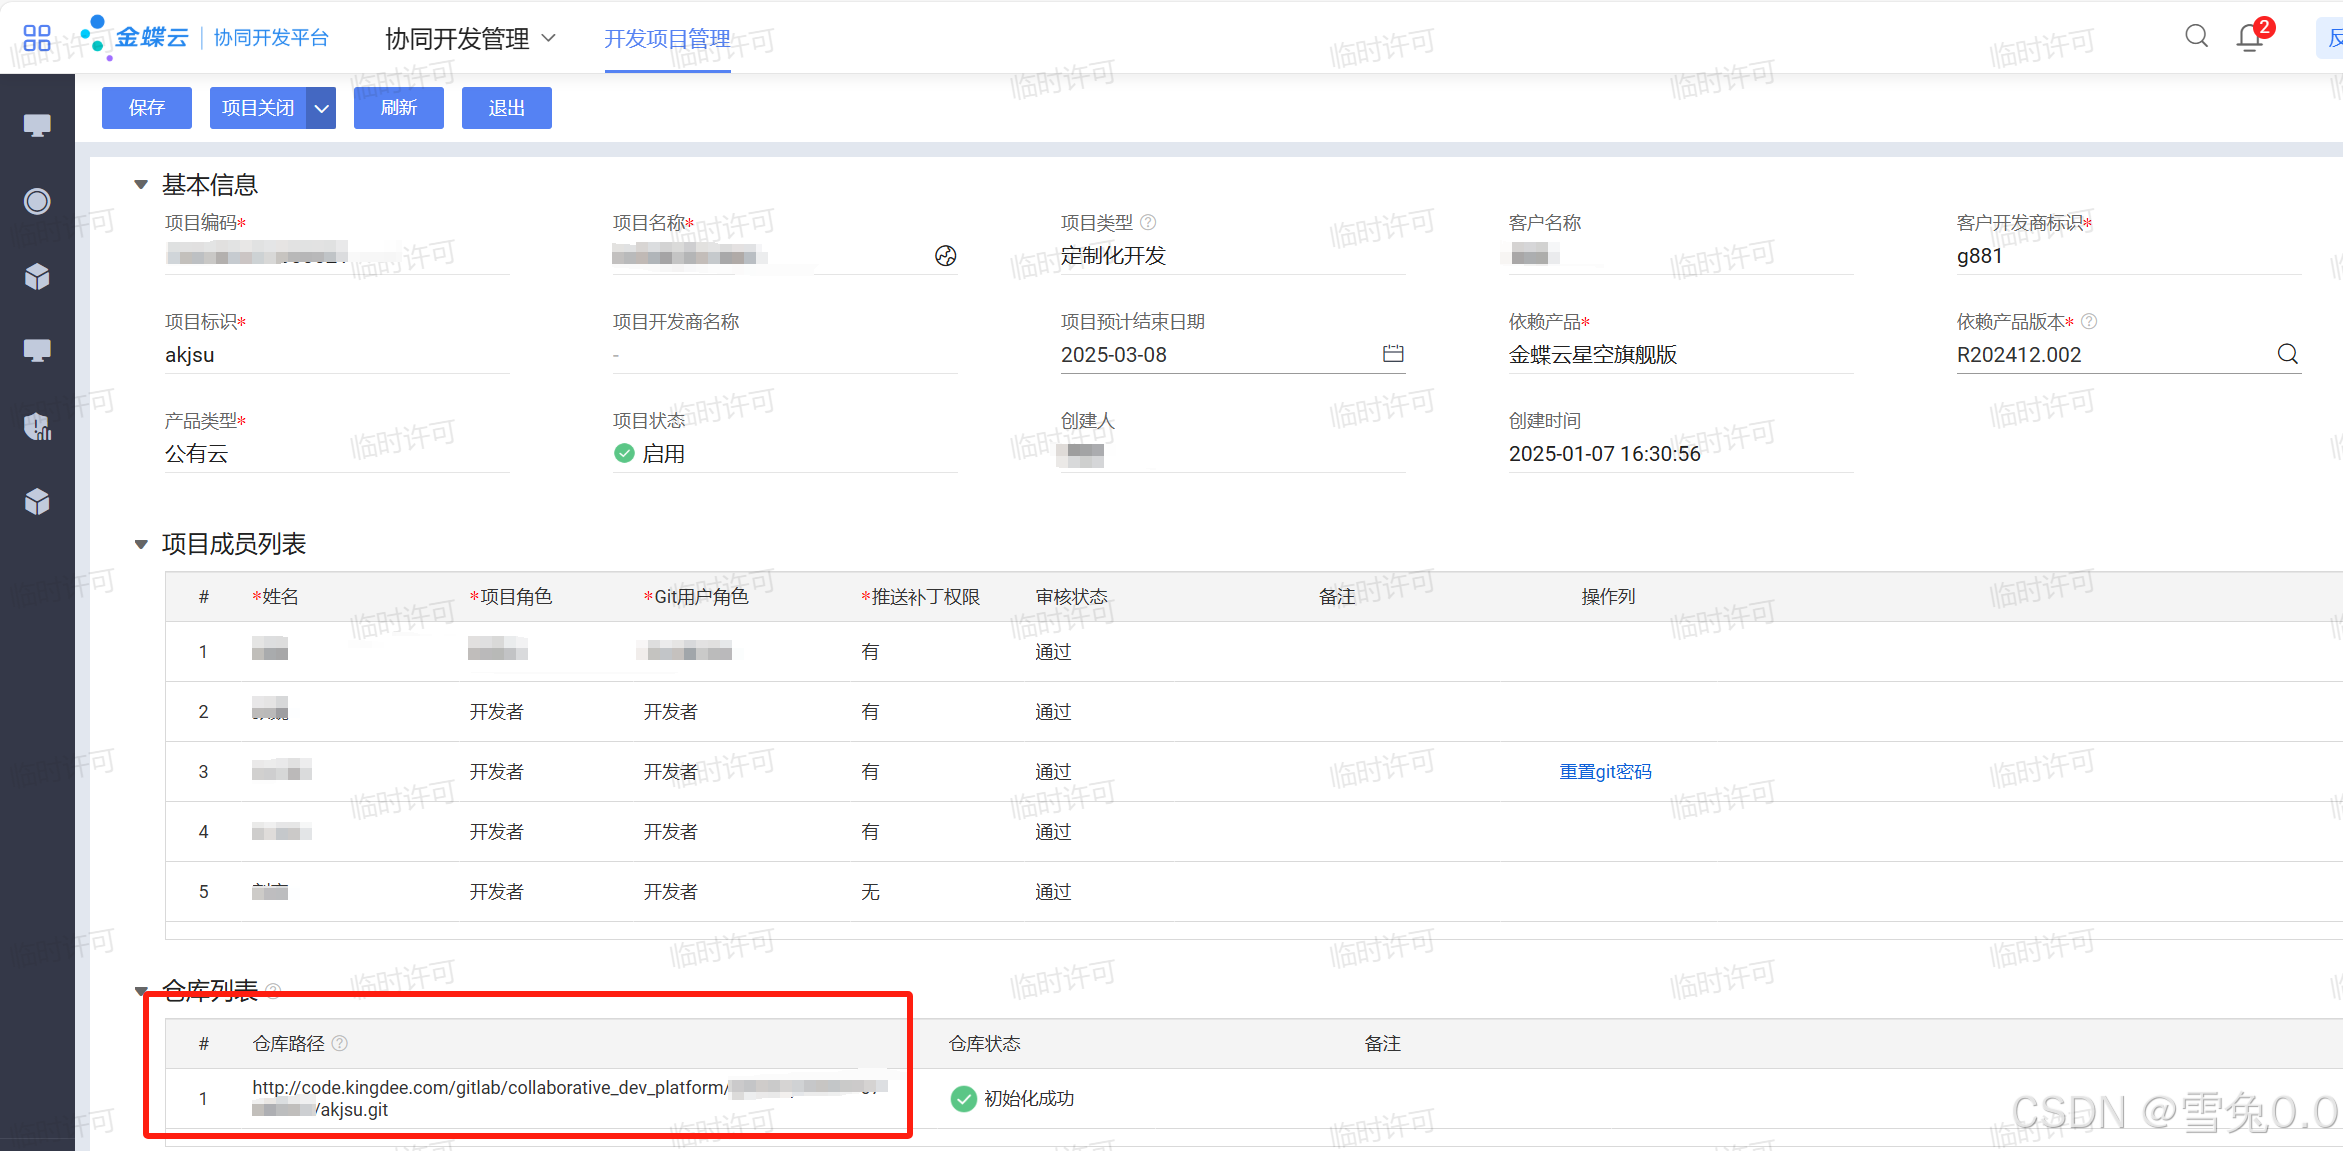Collapse the 仓库列表 section
Screen dimensions: 2343x1151
[141, 991]
